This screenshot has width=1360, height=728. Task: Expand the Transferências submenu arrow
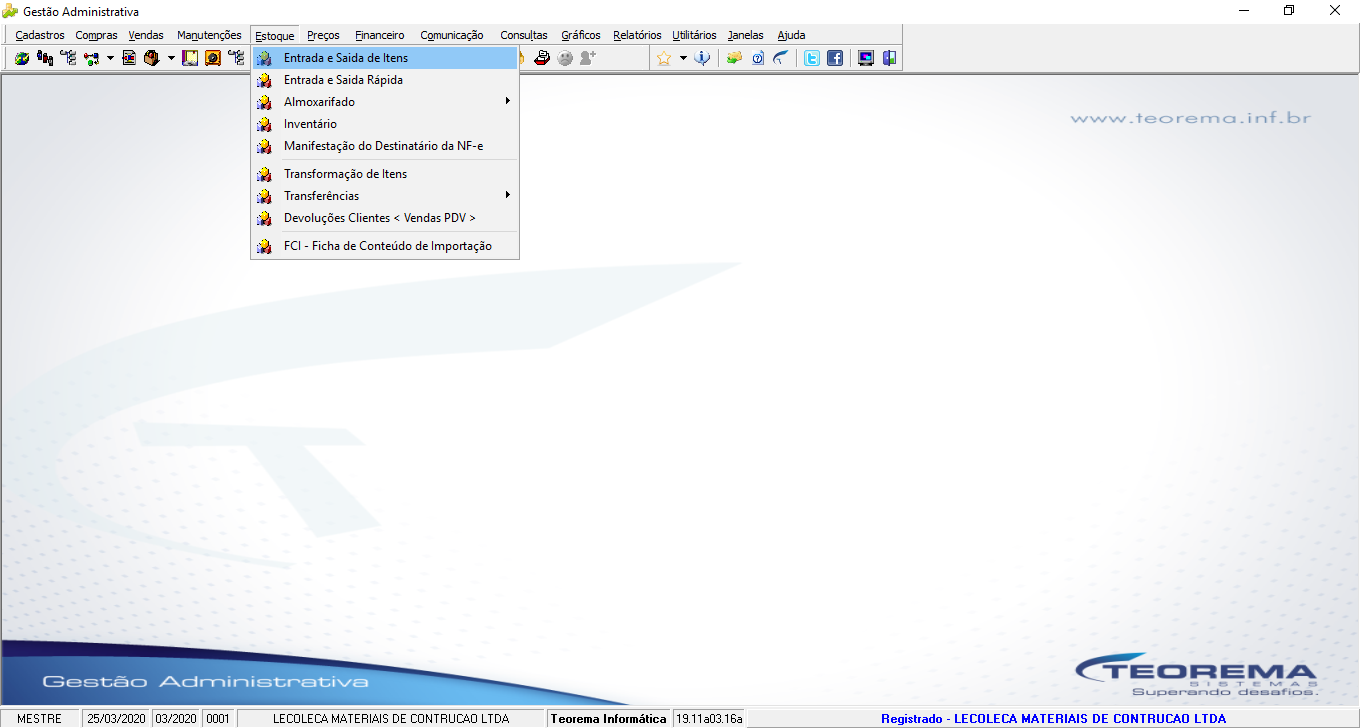(x=508, y=196)
